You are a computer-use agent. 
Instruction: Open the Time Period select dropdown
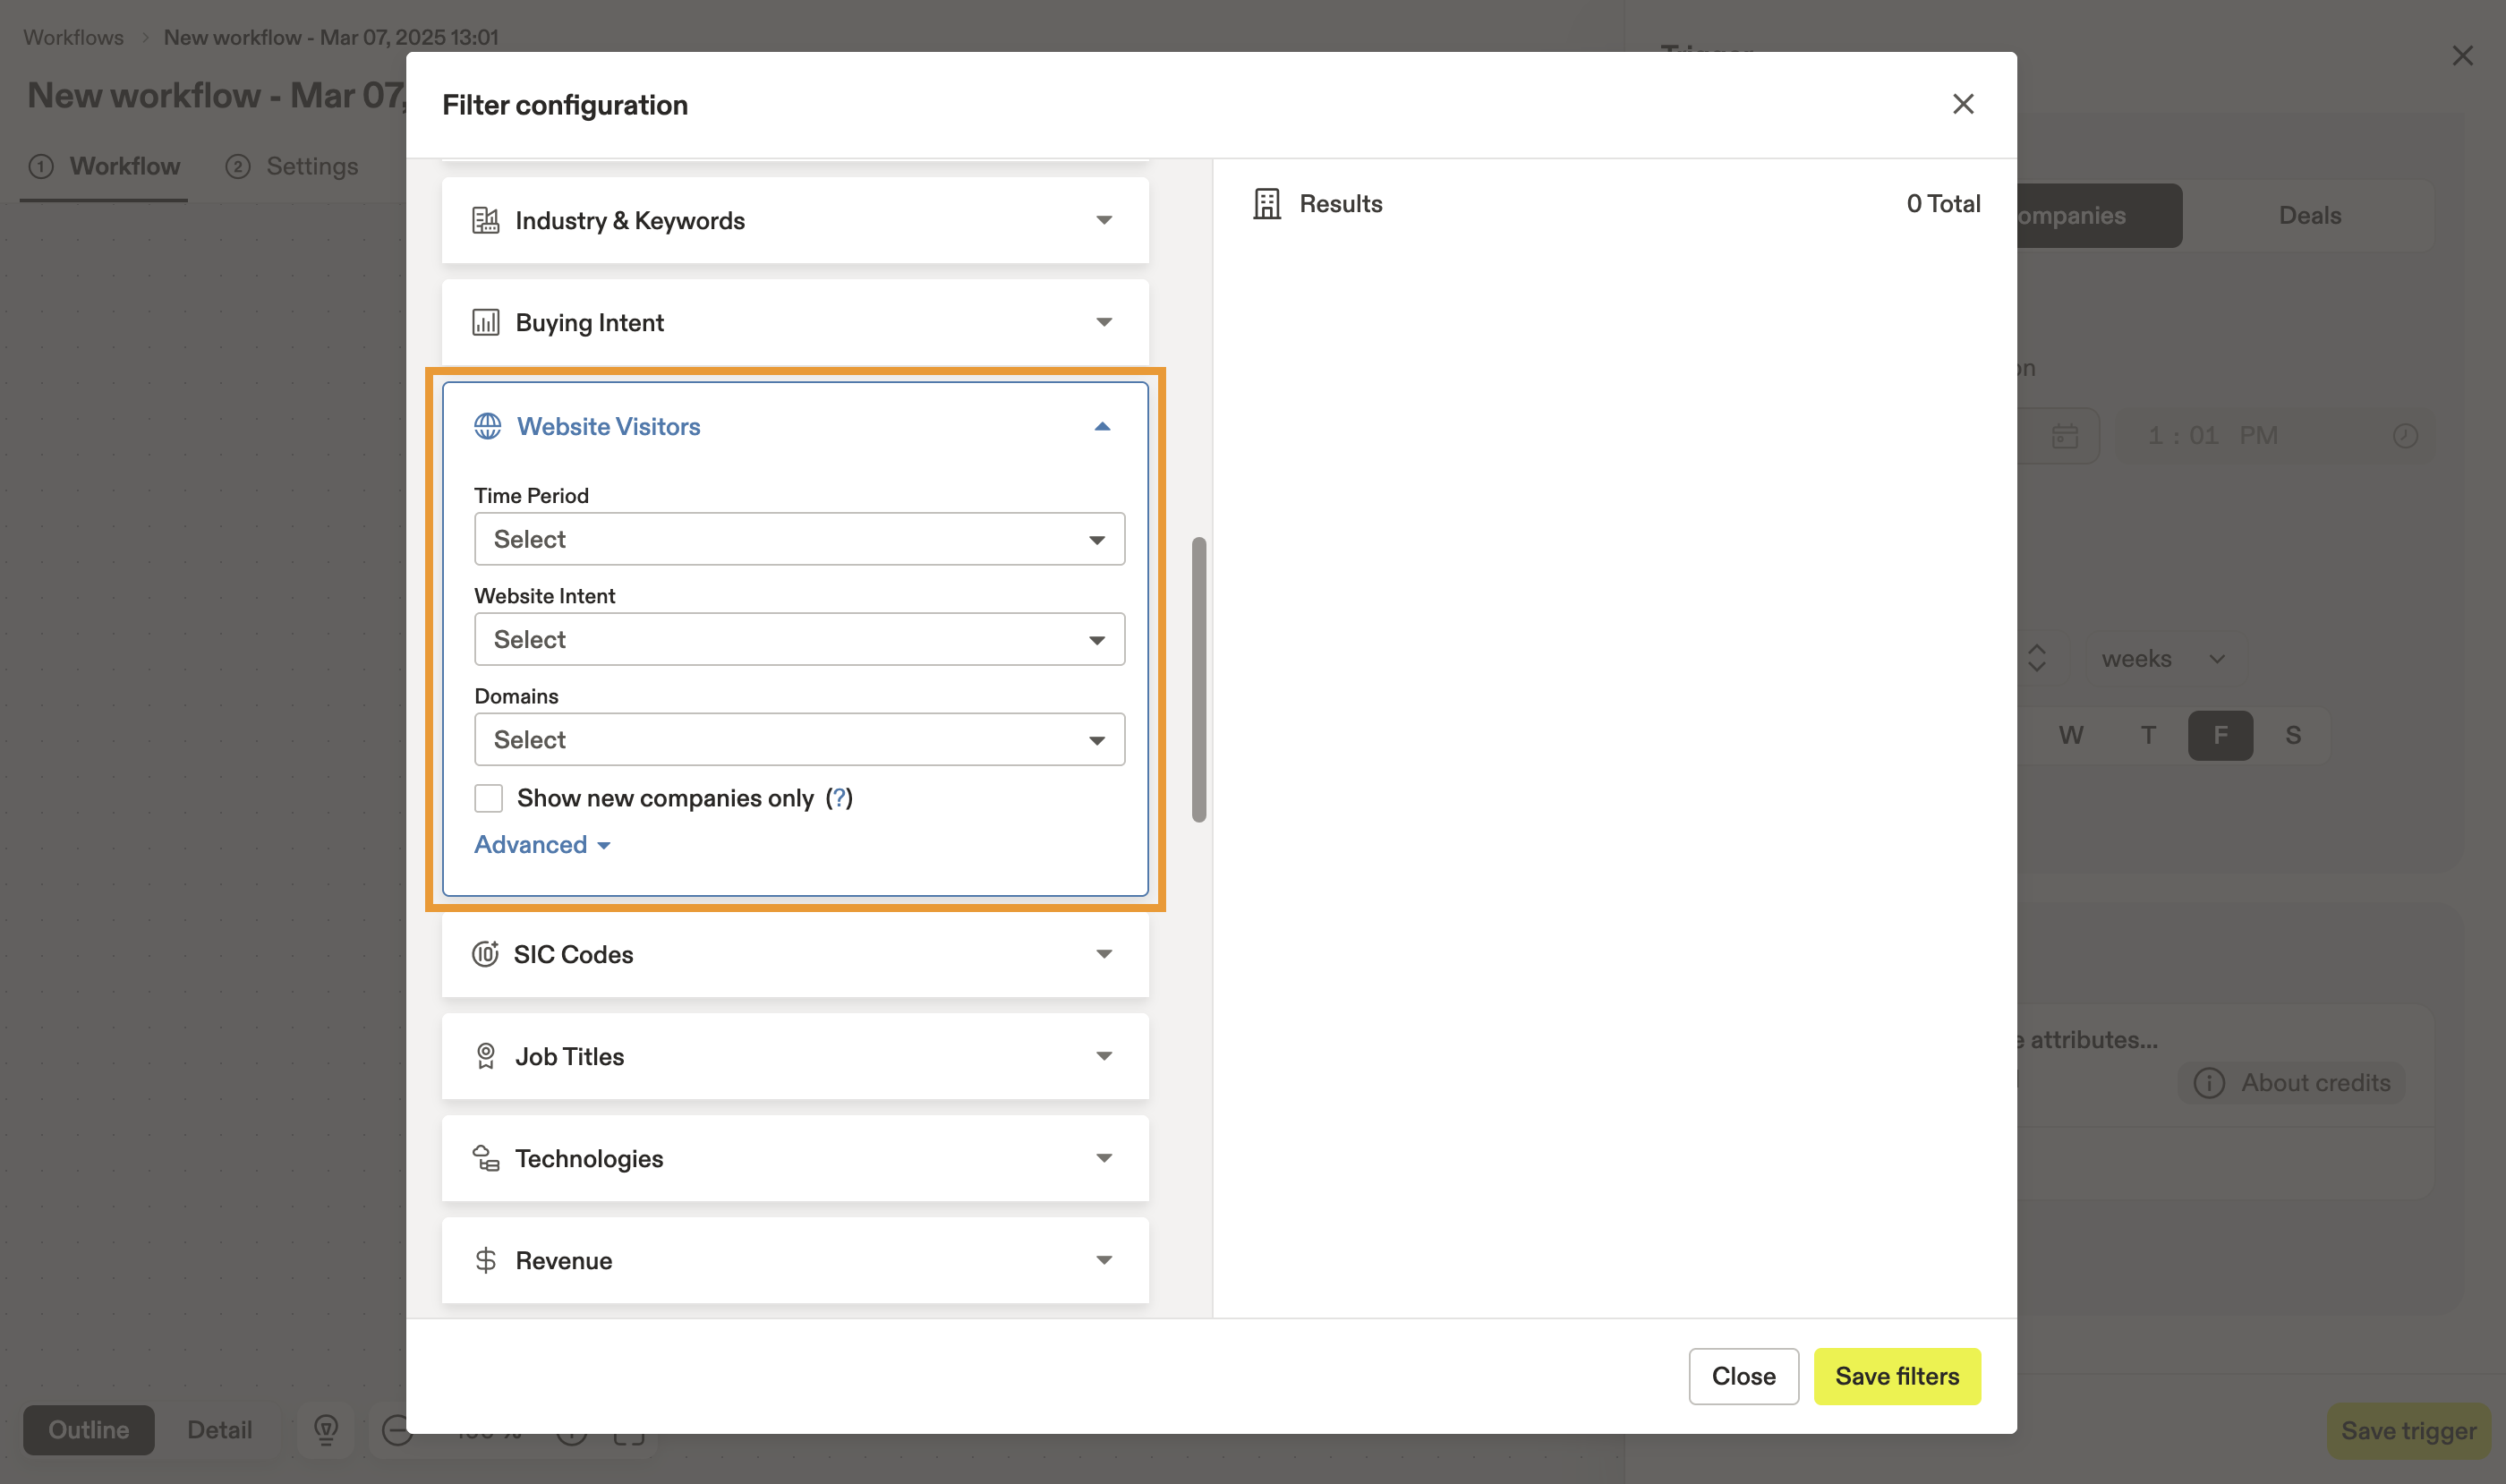pyautogui.click(x=798, y=539)
